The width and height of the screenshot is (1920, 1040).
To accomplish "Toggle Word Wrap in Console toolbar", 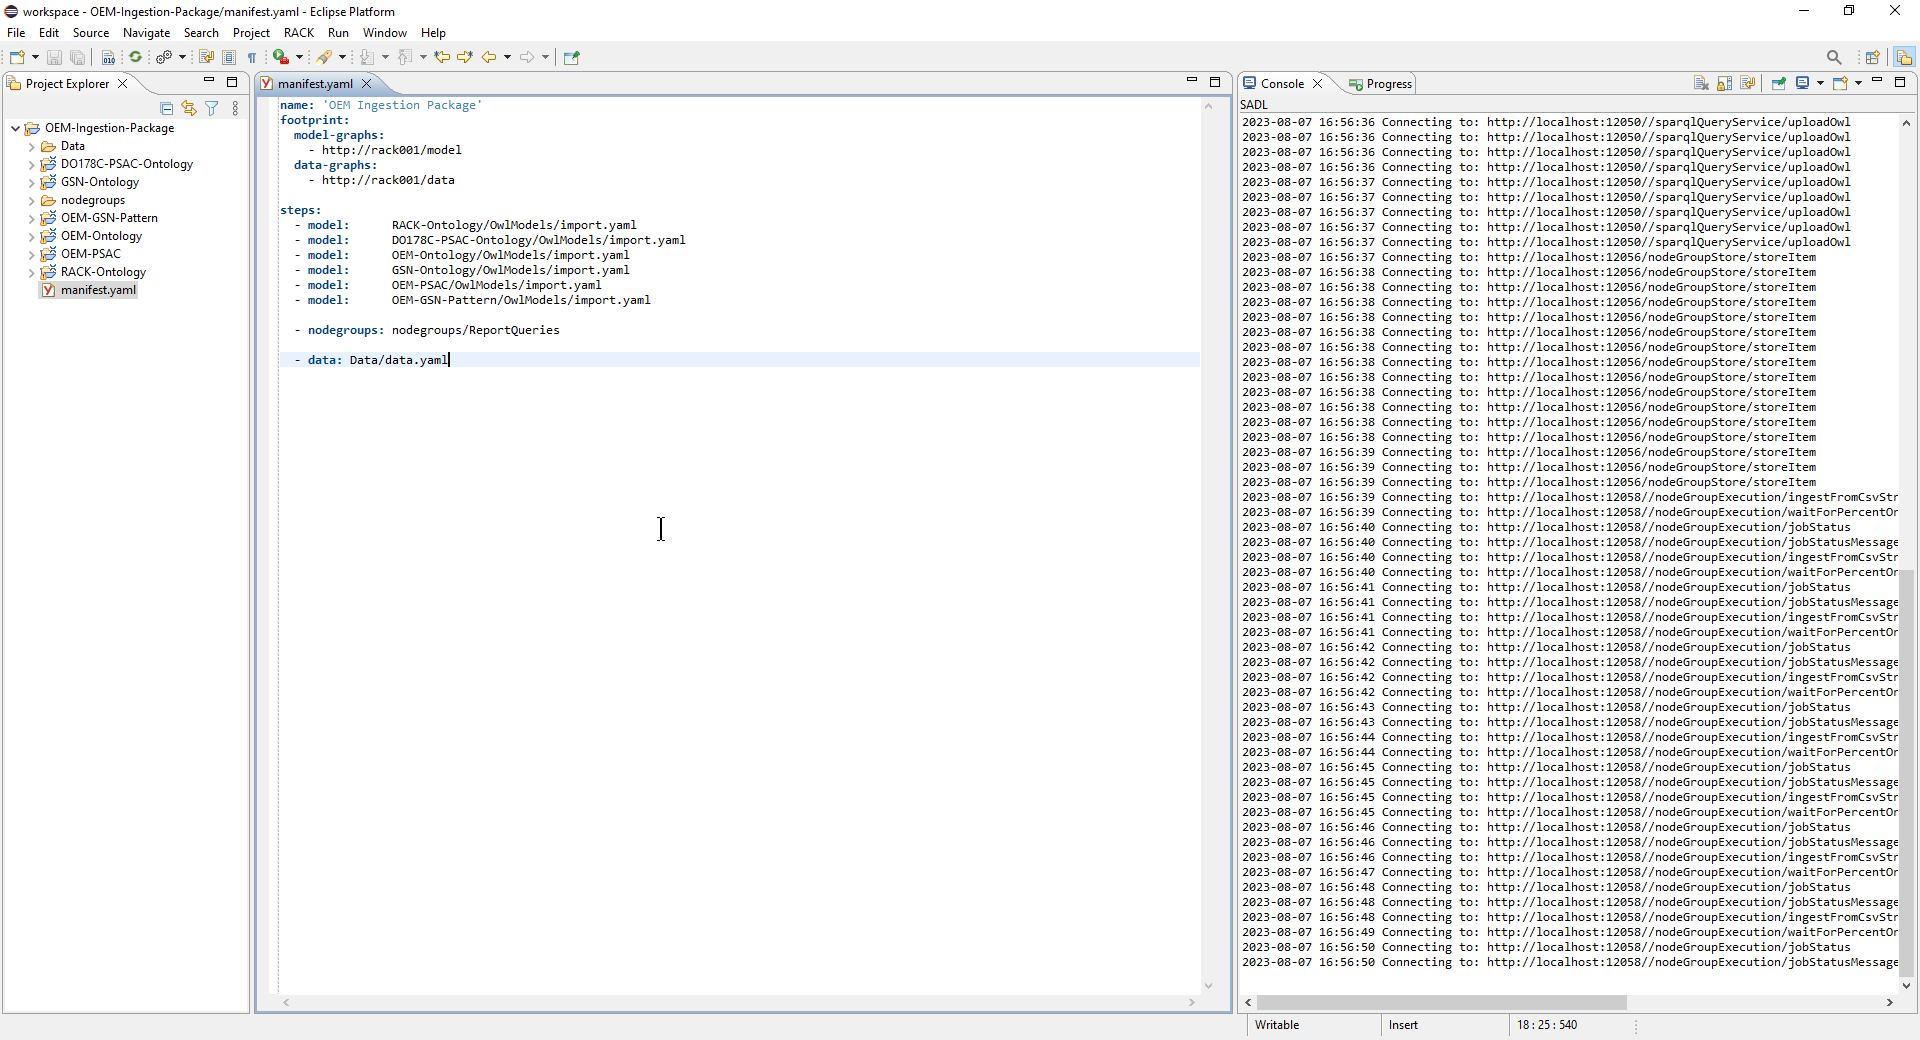I will [x=1748, y=83].
